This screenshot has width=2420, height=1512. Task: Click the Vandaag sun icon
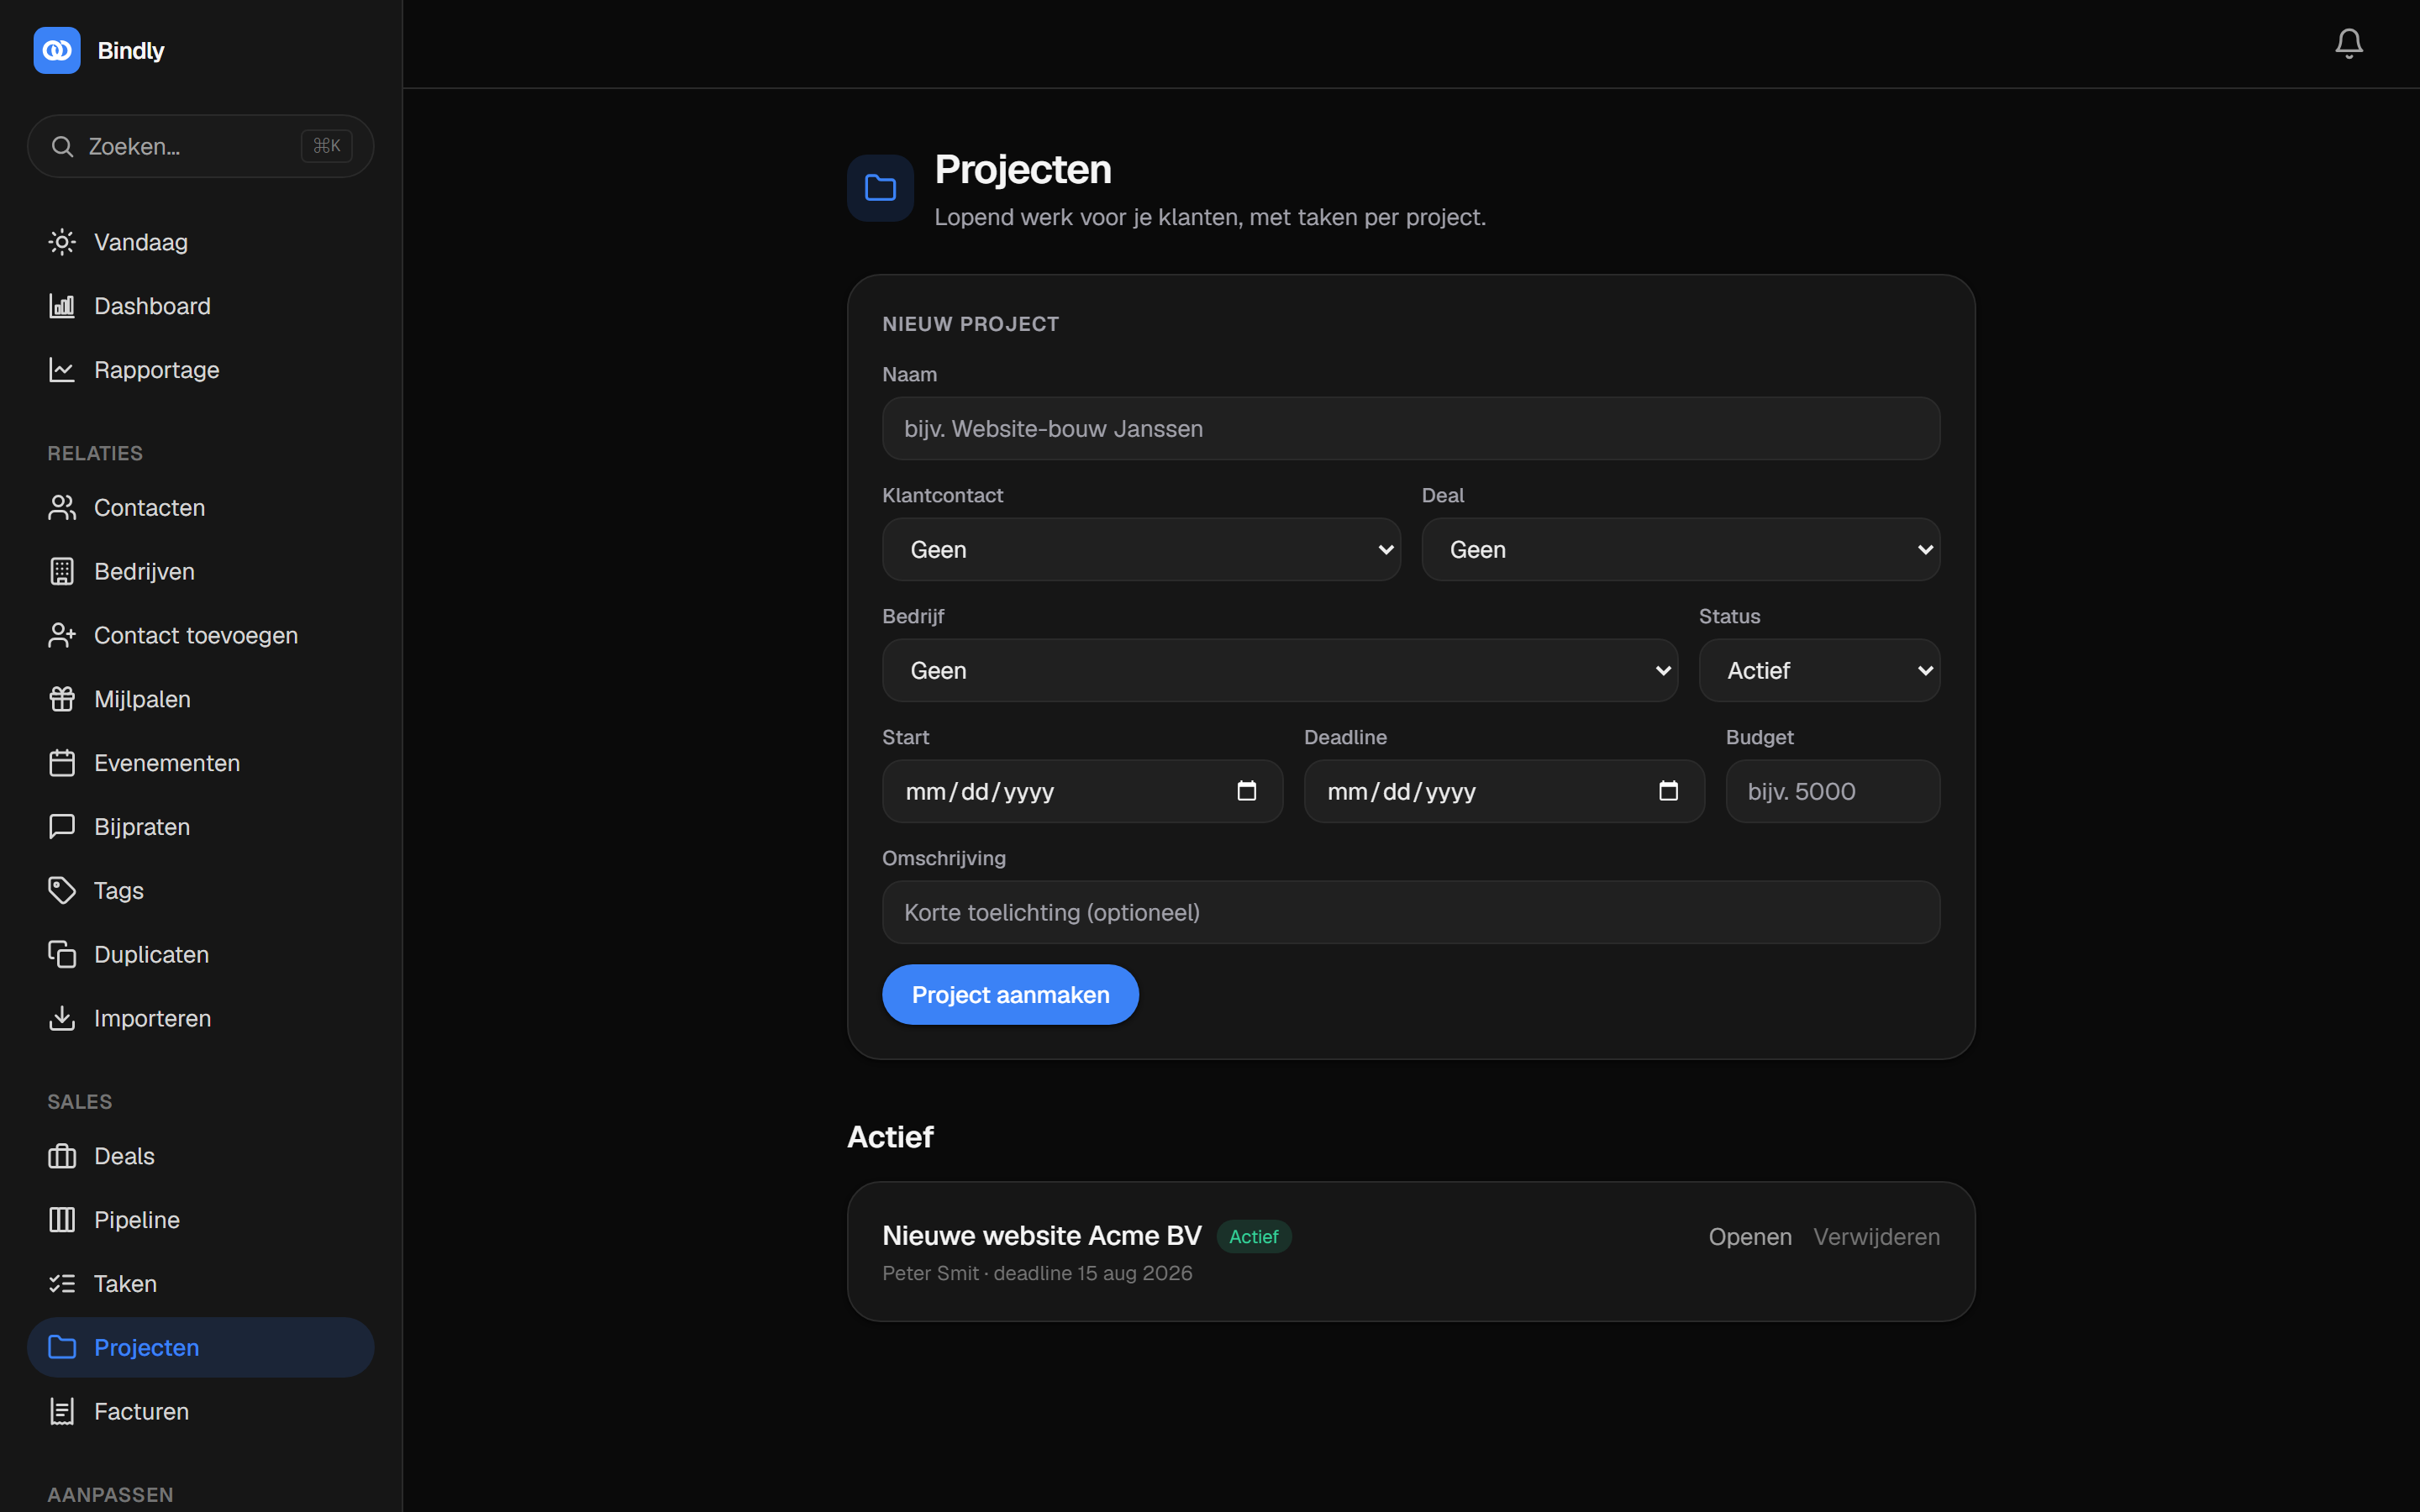62,242
